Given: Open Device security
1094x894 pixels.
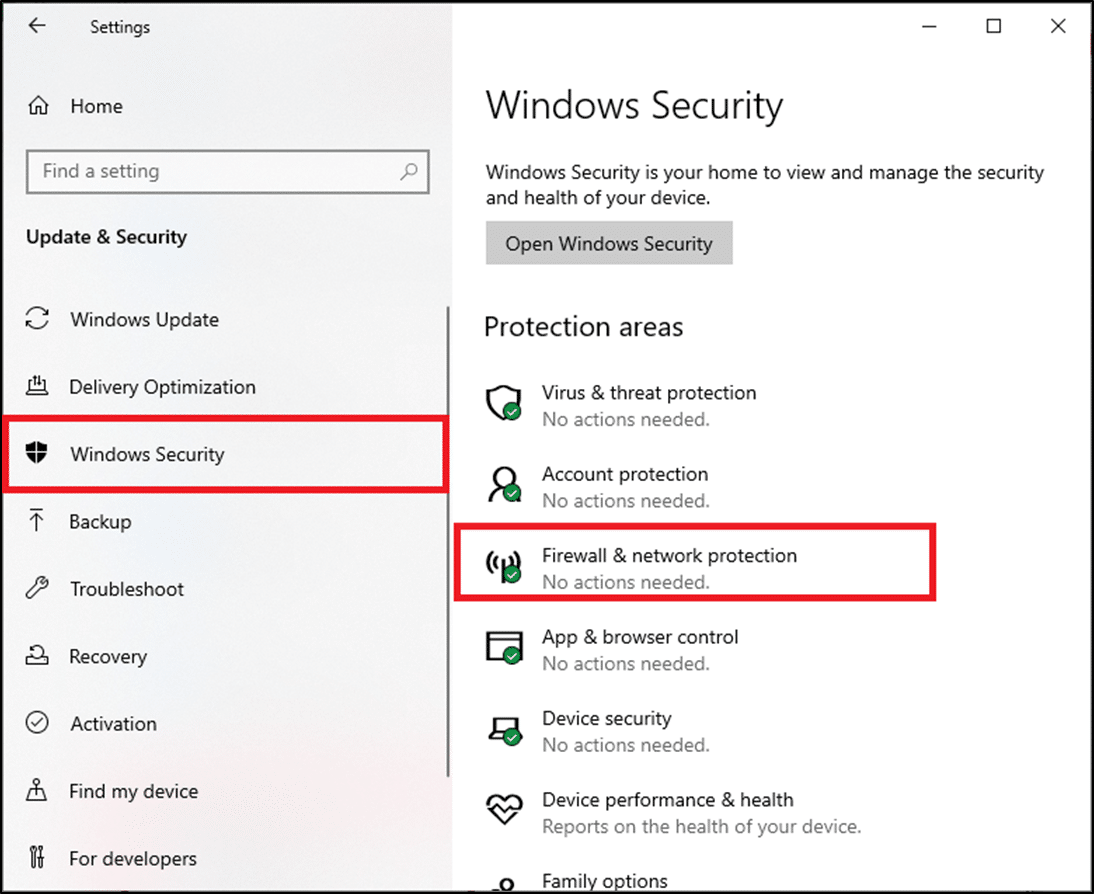Looking at the screenshot, I should 606,718.
